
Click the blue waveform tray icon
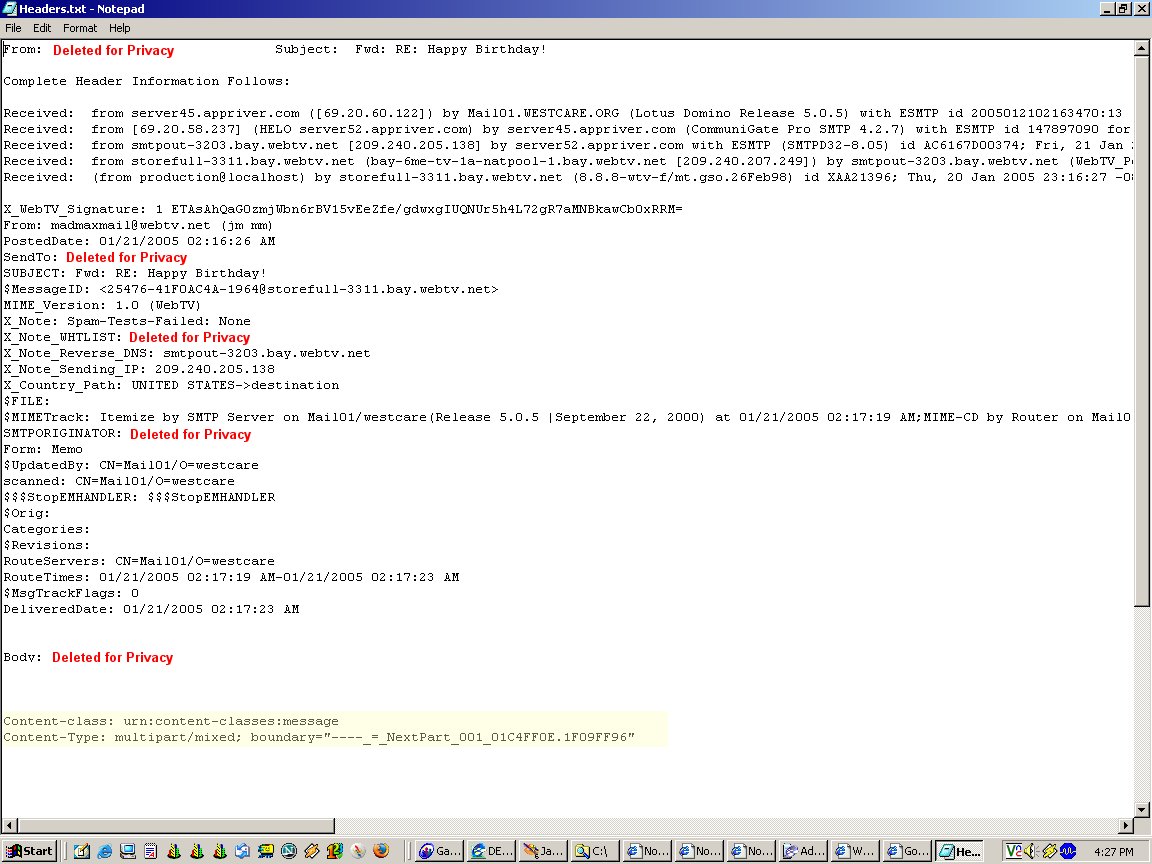point(1068,851)
